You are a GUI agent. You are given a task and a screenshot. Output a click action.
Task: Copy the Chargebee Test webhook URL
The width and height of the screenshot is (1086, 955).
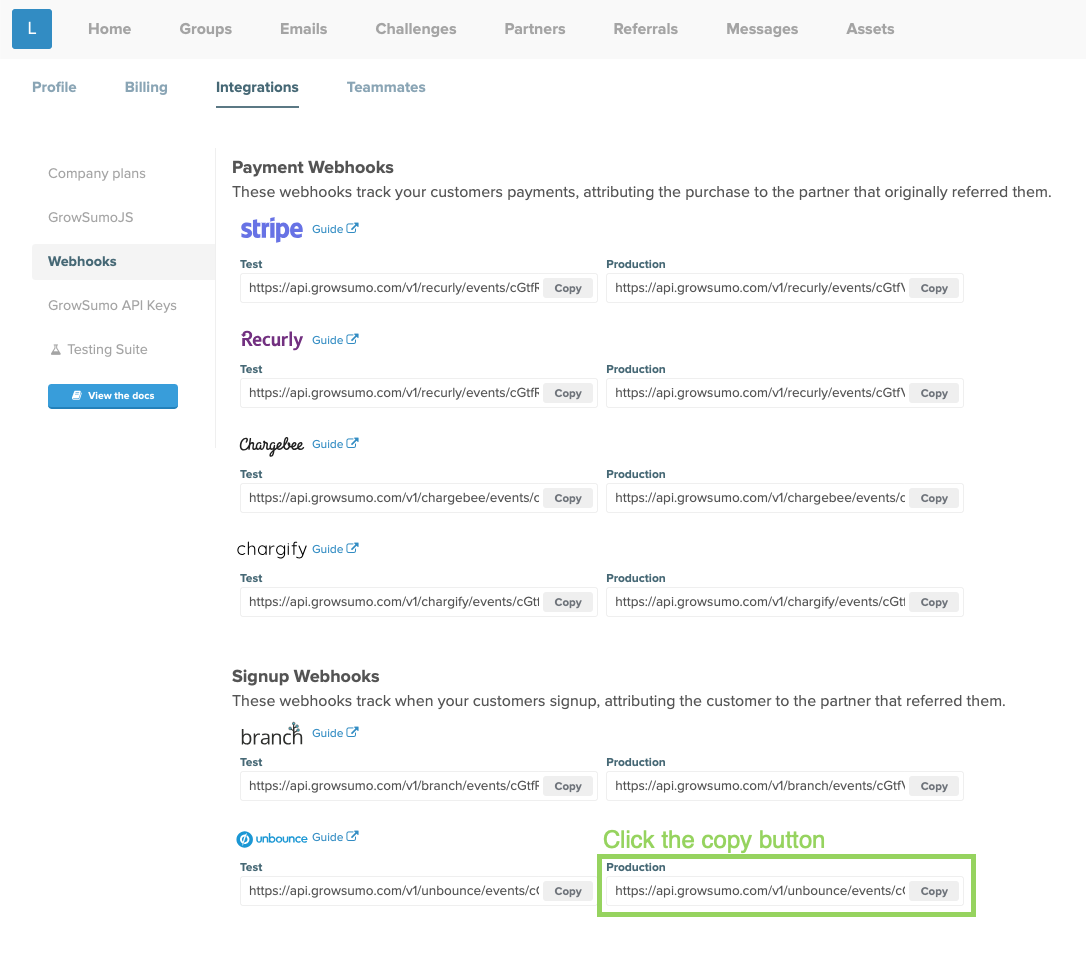568,498
